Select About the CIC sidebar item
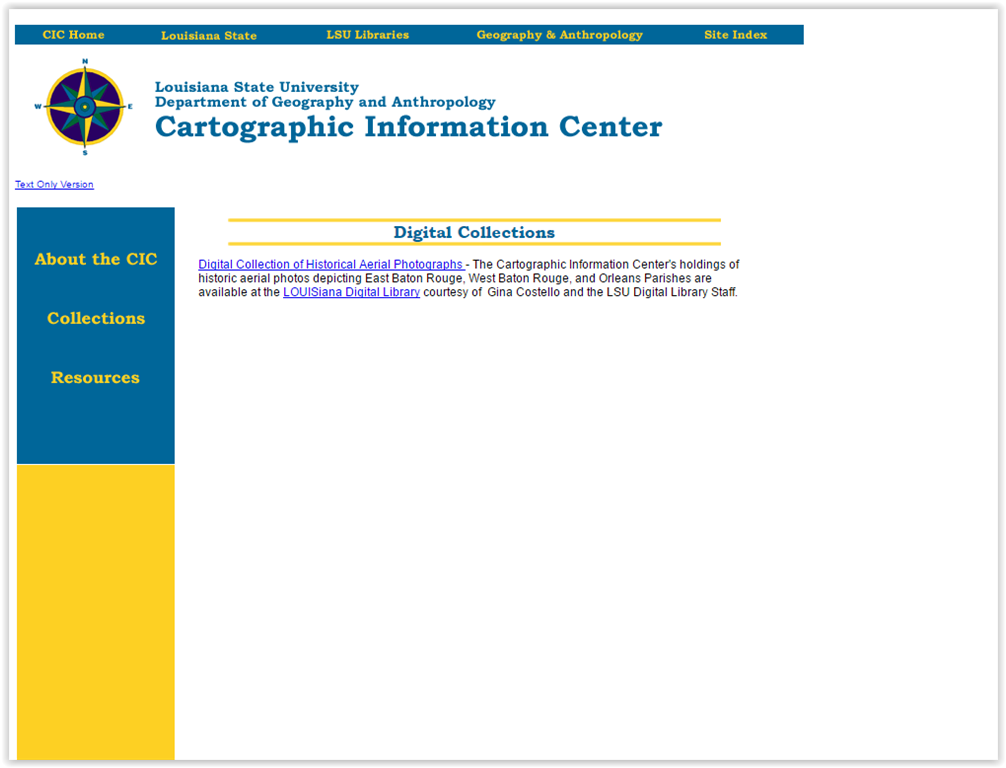1006x768 pixels. point(96,259)
